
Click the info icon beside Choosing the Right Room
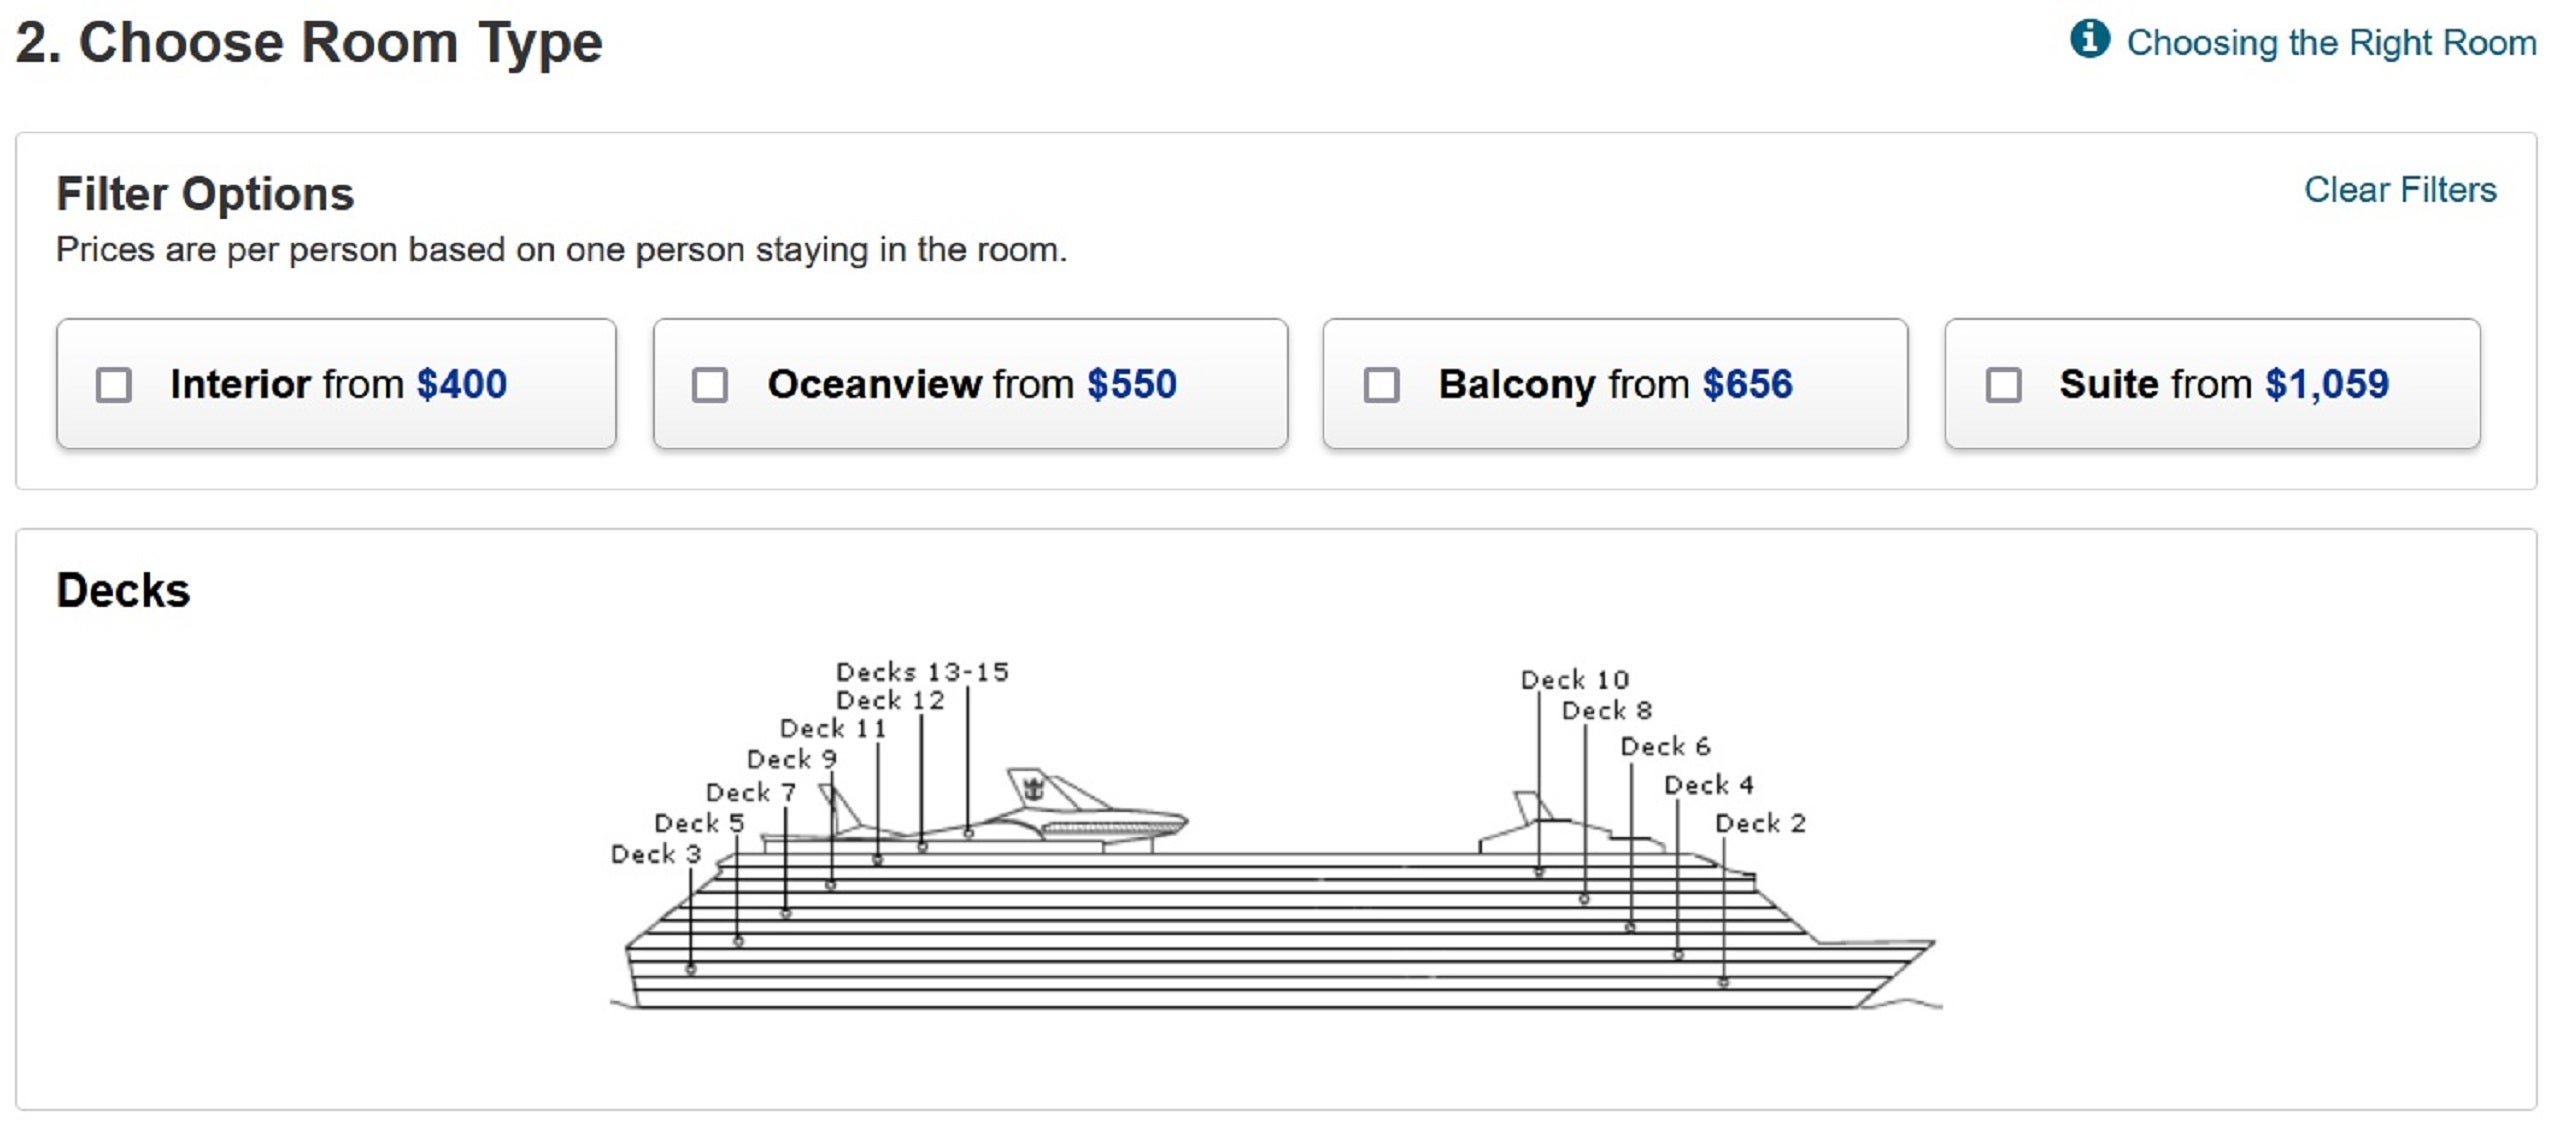click(x=2089, y=40)
